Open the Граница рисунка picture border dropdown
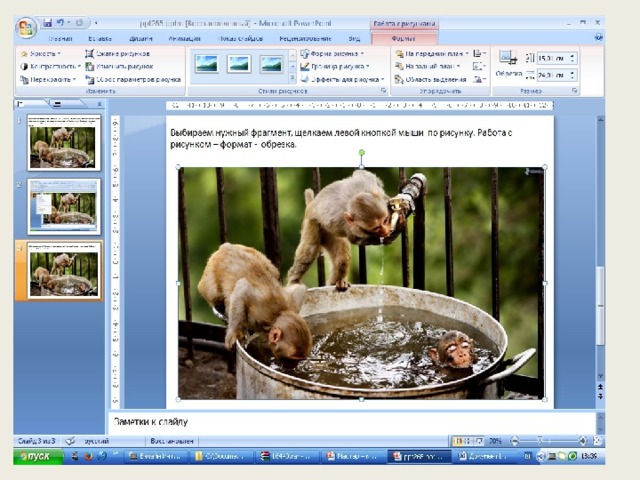 335,66
